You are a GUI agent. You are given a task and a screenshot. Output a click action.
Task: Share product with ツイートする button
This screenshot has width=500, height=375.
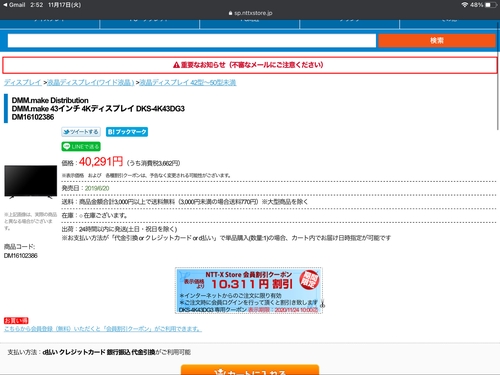point(81,132)
